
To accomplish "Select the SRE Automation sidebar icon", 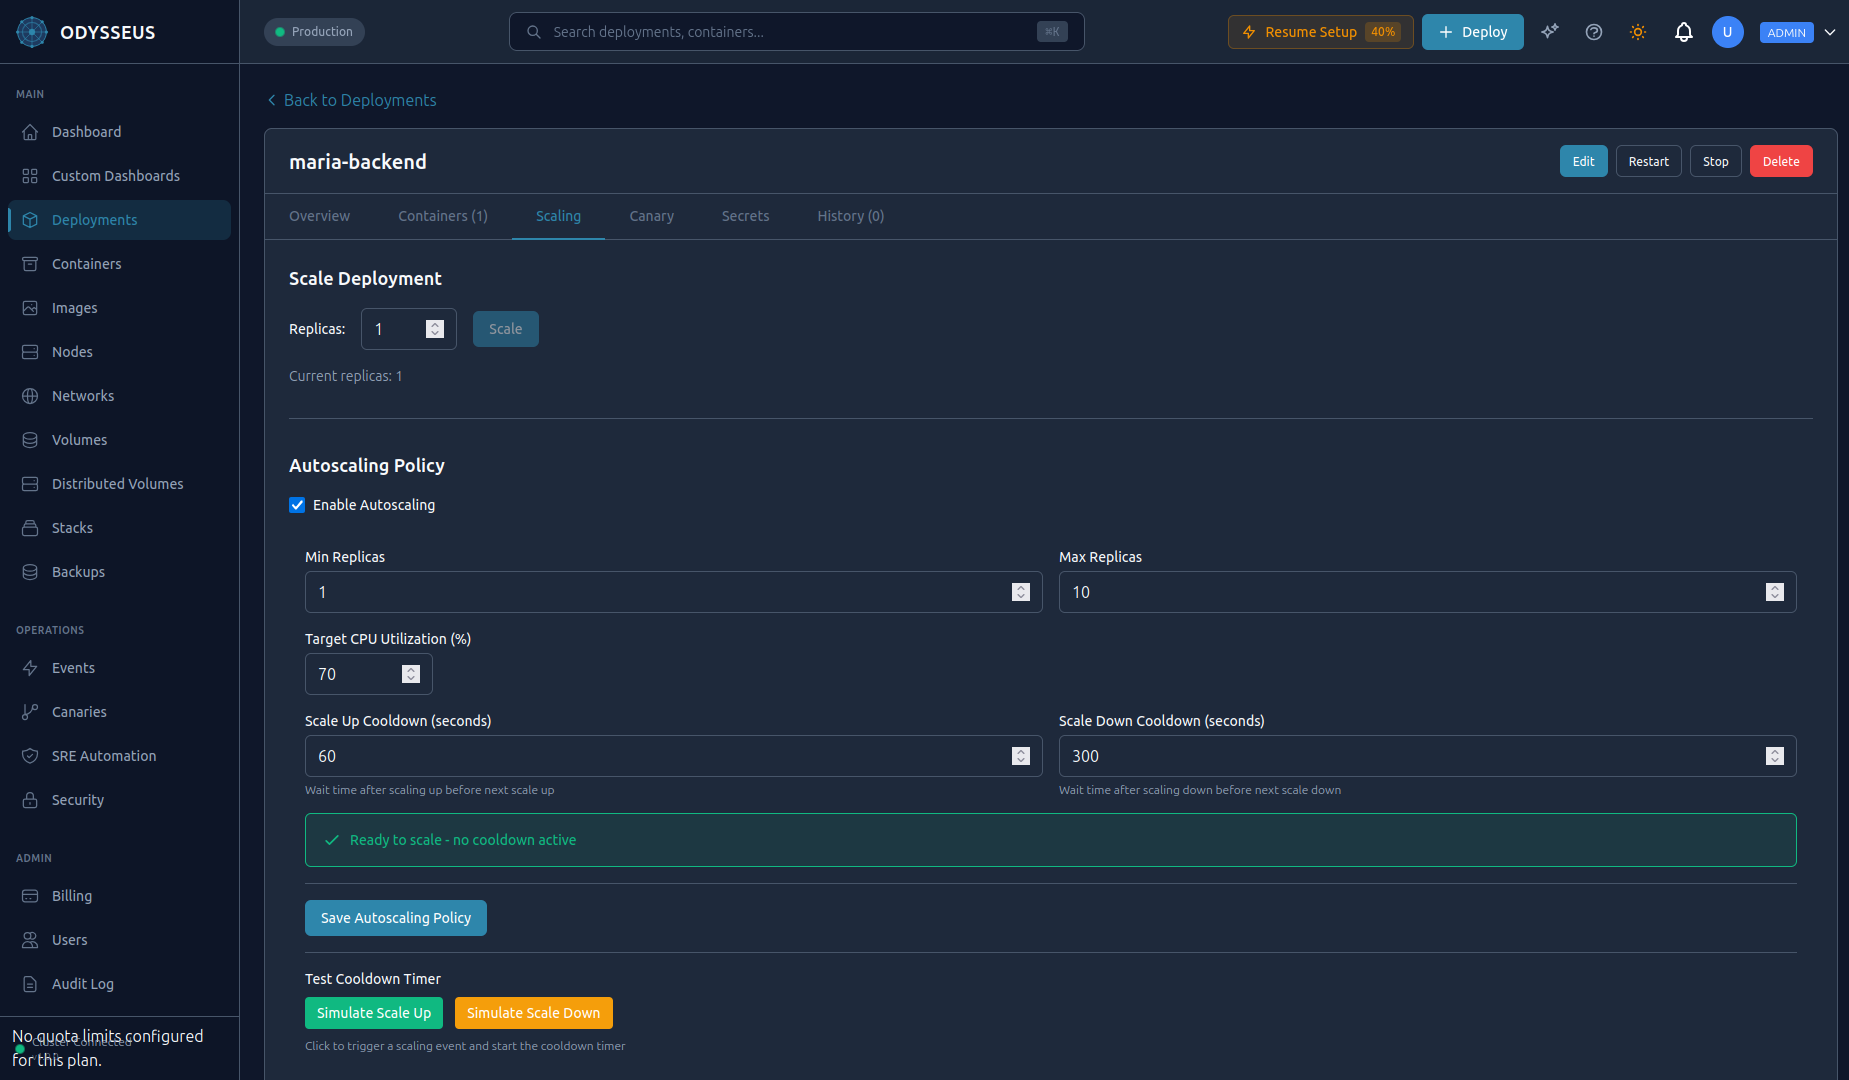I will click(31, 755).
